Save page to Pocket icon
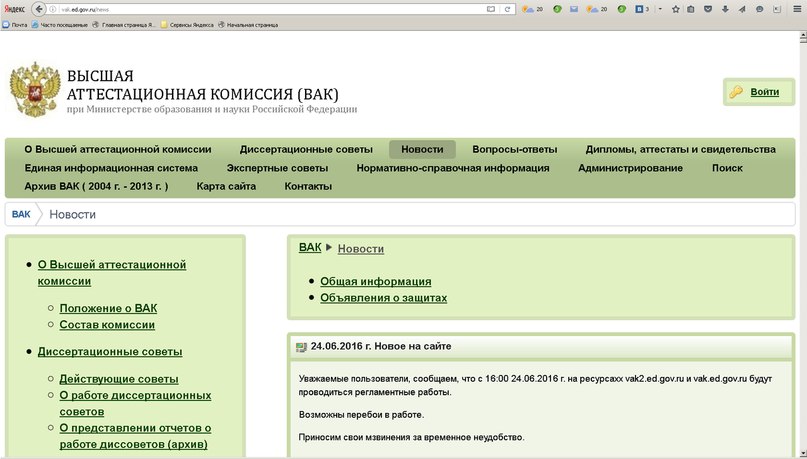 [x=708, y=9]
